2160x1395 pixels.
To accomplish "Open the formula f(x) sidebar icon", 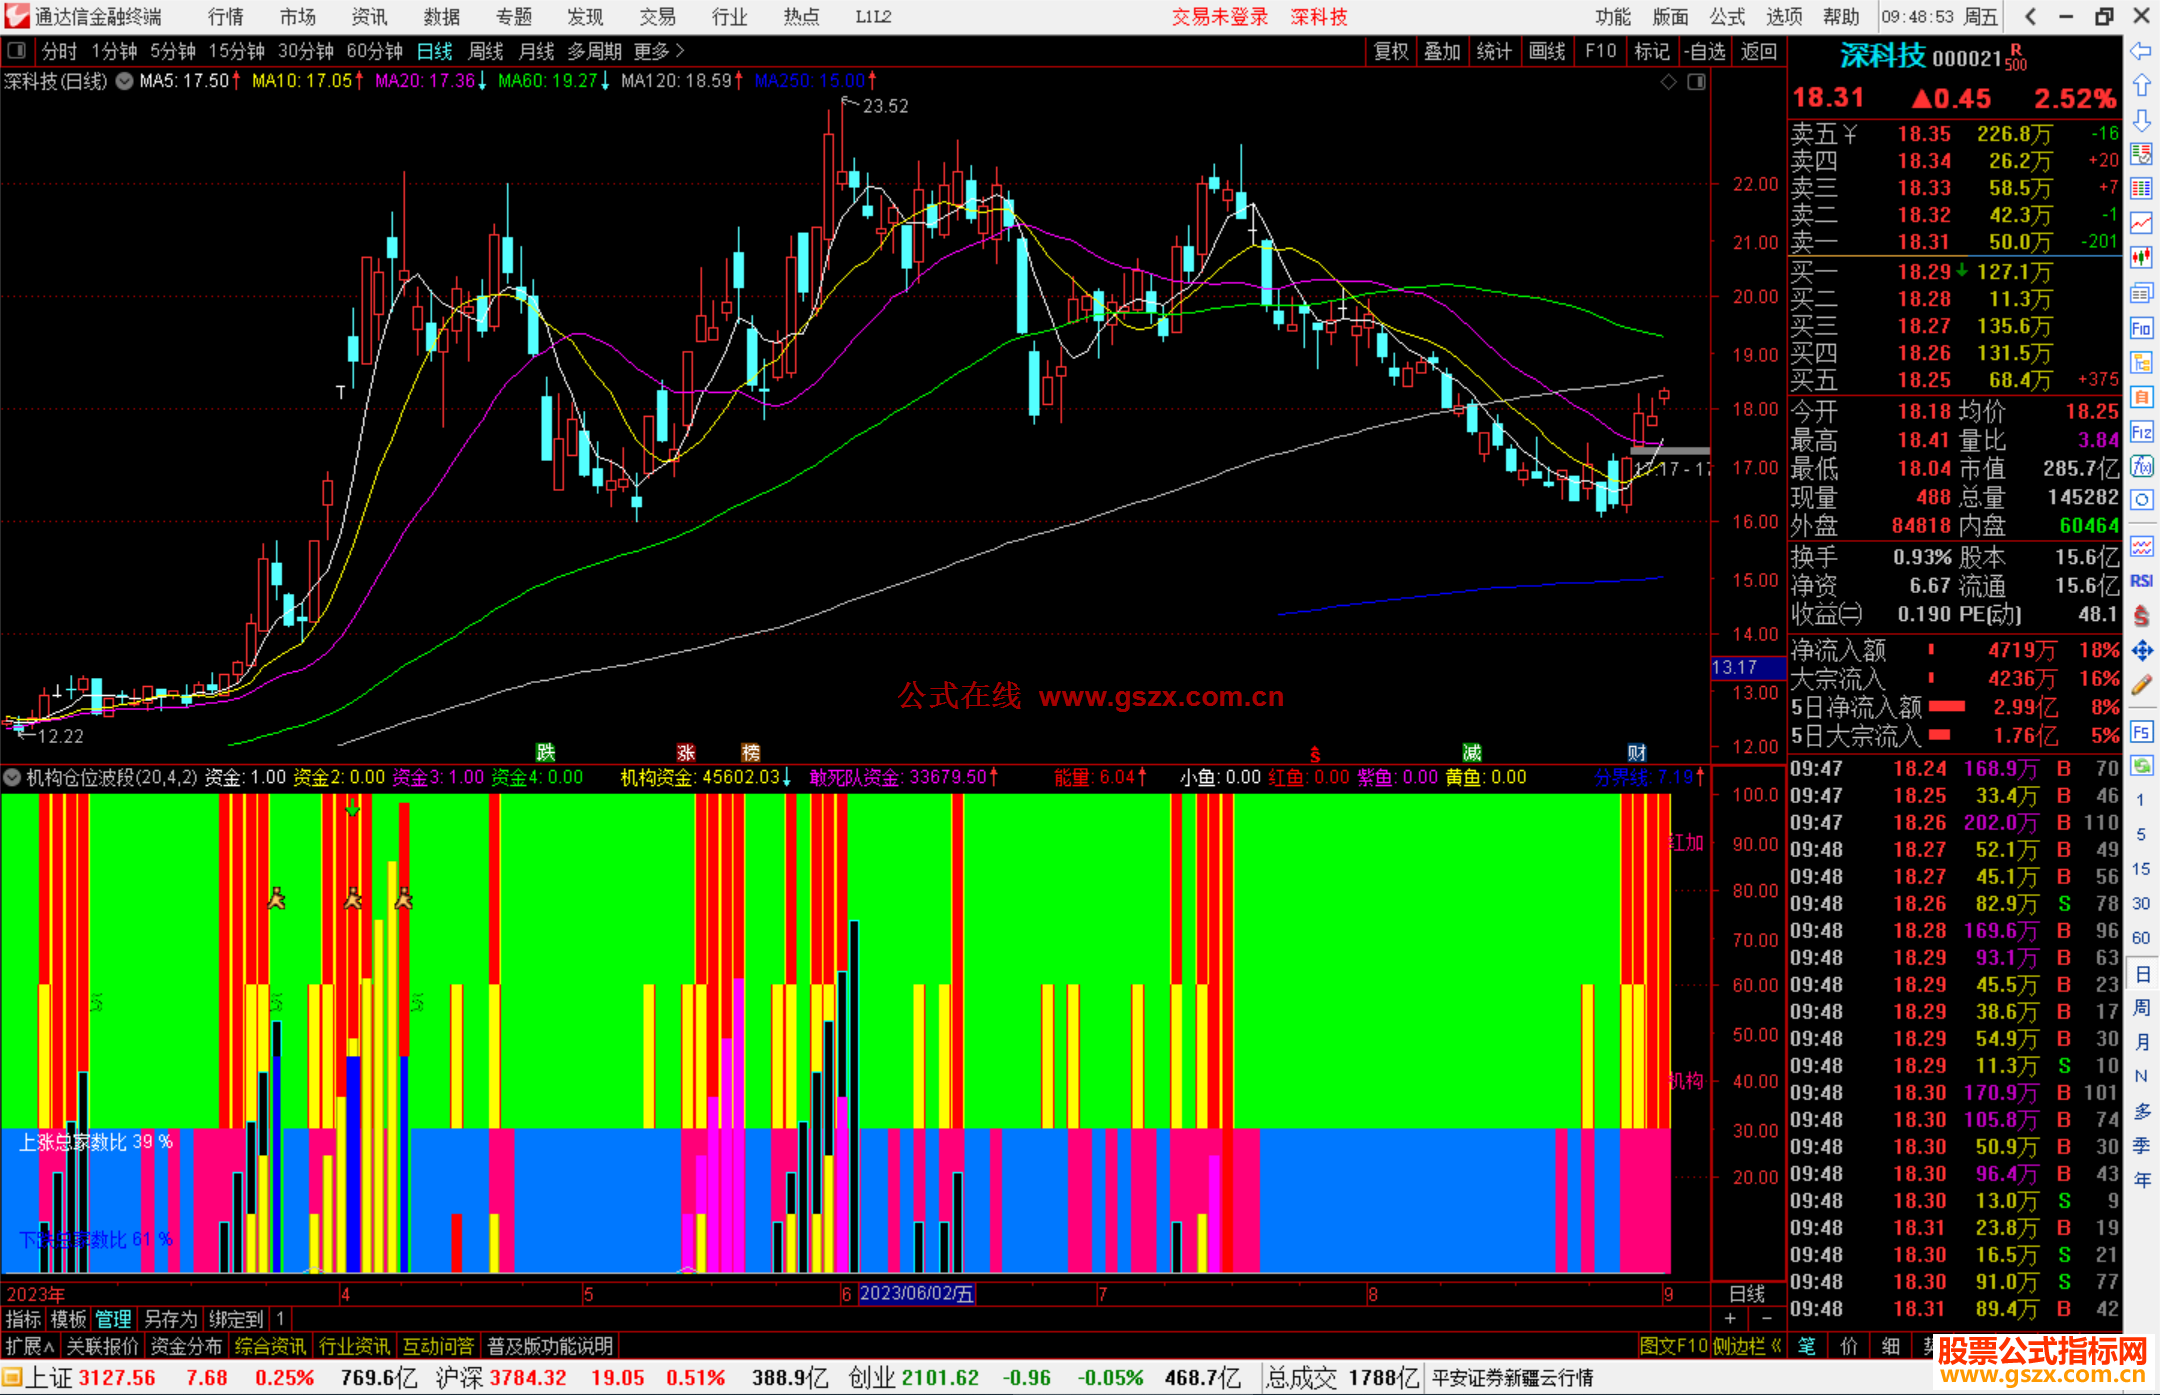I will point(2141,466).
